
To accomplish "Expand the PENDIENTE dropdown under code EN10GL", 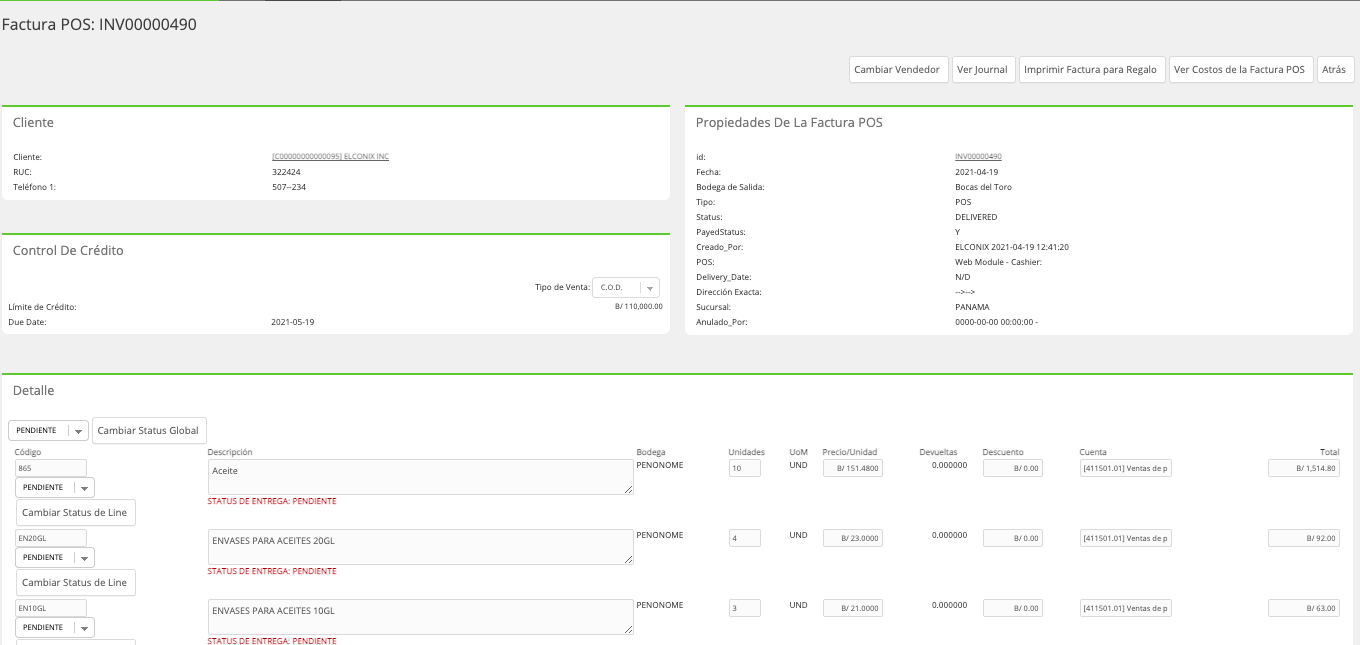I will pos(55,628).
